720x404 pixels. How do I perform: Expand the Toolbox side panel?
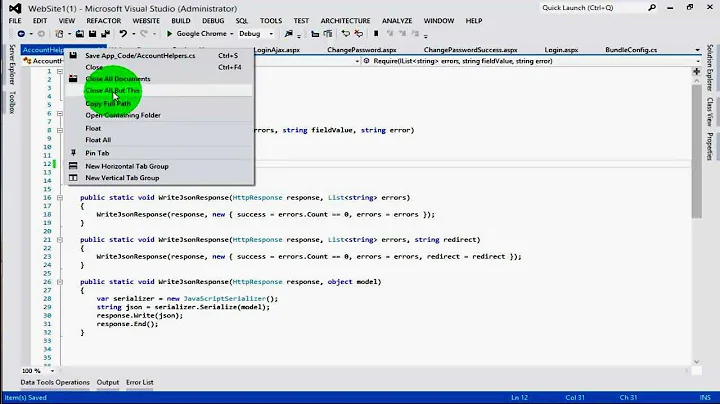click(x=12, y=102)
